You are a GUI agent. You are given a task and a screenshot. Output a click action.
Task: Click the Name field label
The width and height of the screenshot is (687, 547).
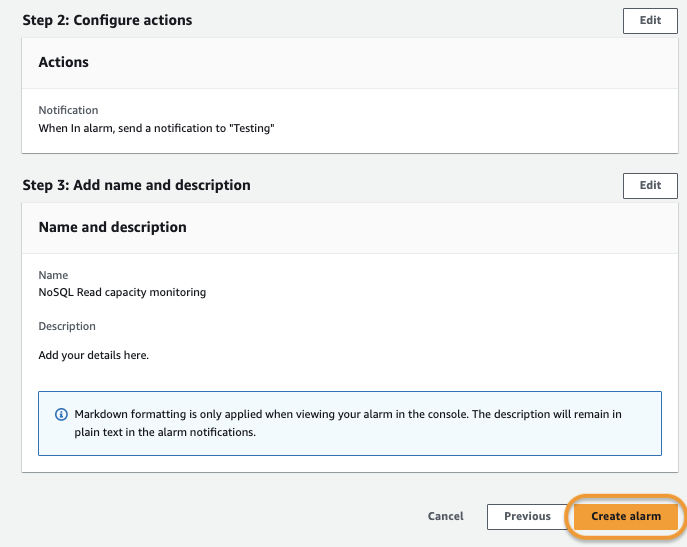coord(53,275)
